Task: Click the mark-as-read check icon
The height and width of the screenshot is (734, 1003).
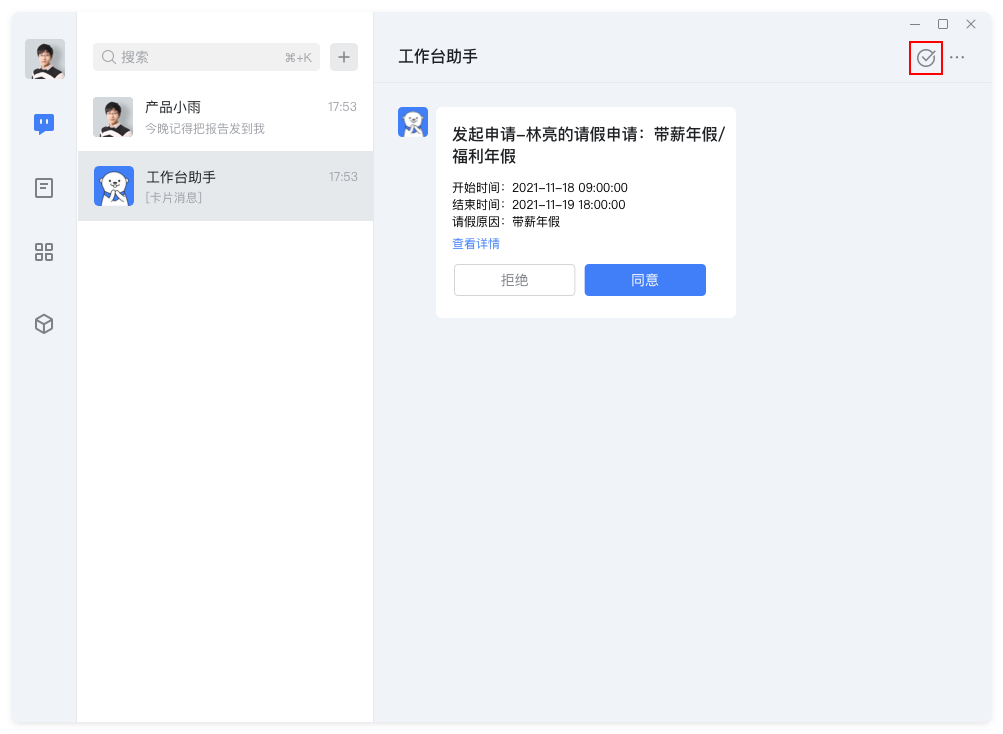Action: [x=925, y=57]
